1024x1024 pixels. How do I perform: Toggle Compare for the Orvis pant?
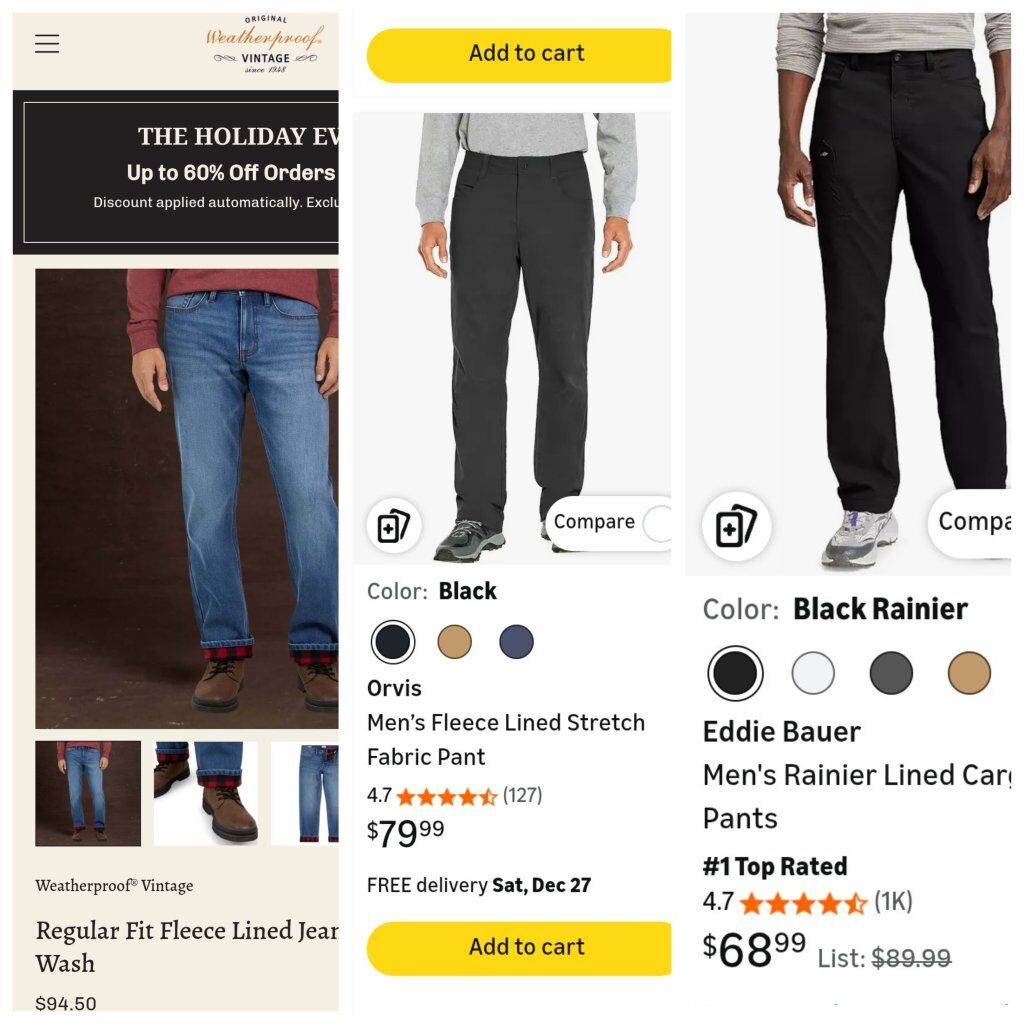[x=656, y=523]
